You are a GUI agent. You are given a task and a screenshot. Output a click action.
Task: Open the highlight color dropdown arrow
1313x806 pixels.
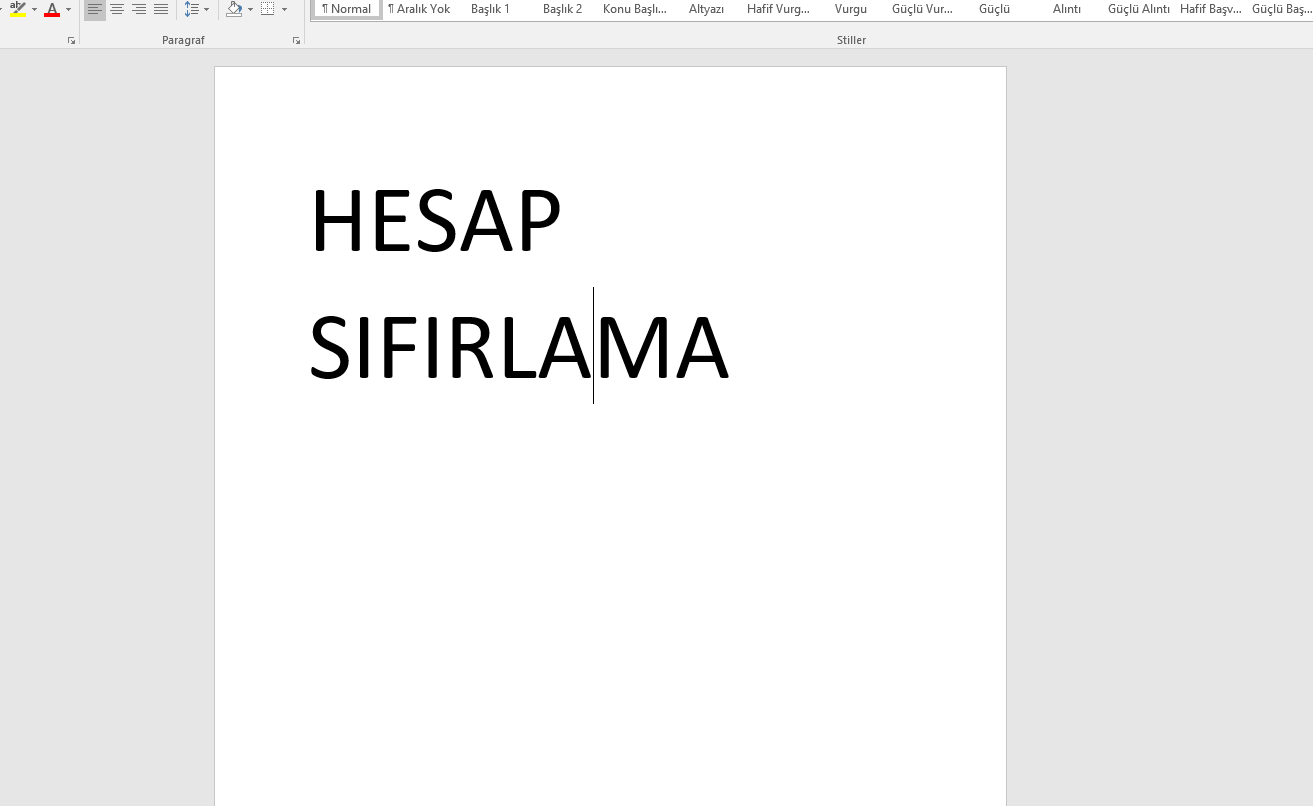click(34, 9)
